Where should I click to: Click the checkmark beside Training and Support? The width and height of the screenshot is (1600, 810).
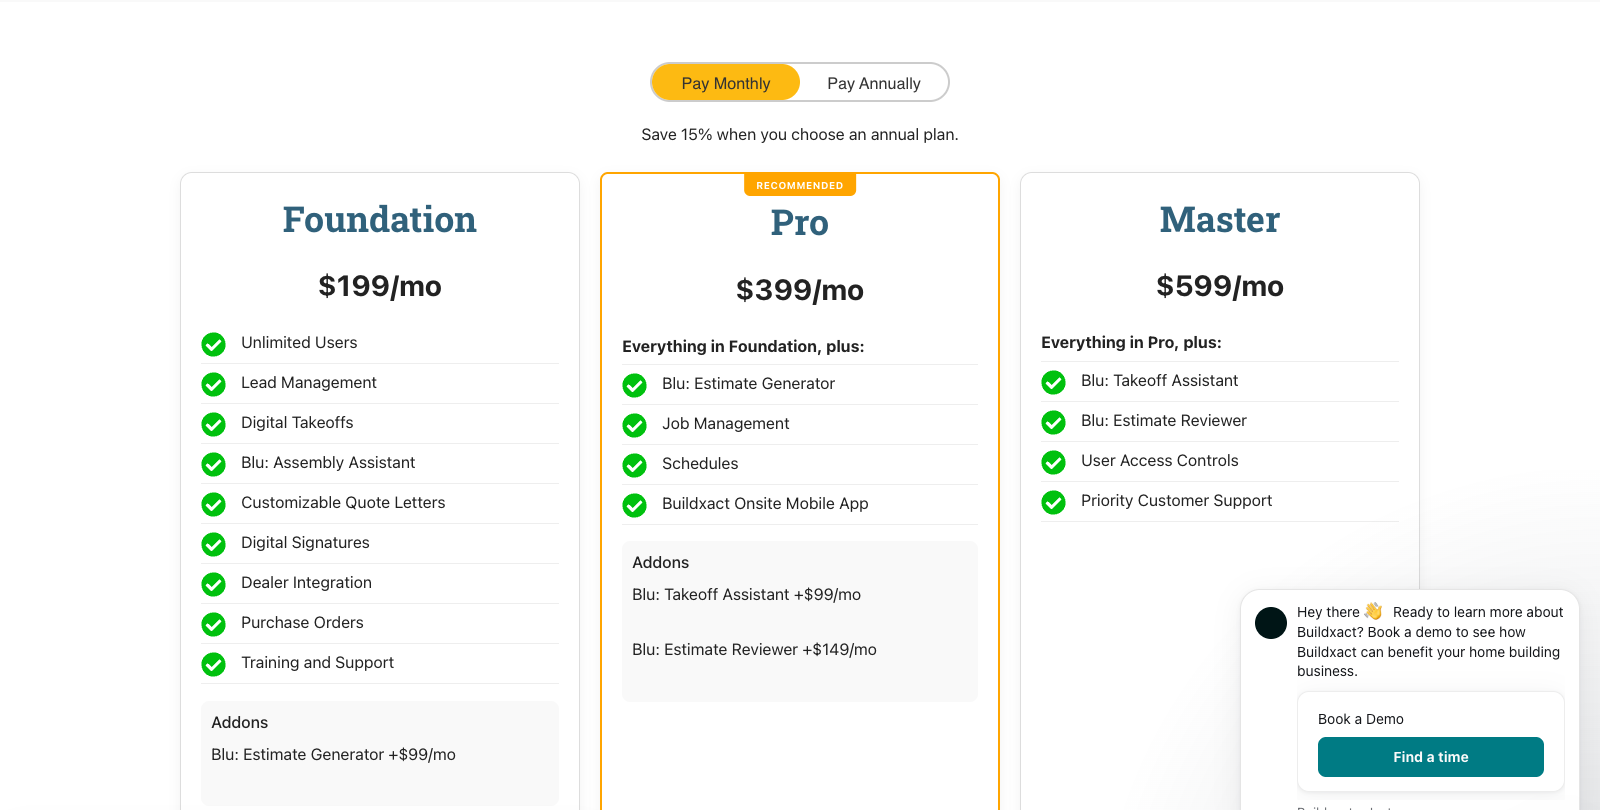coord(213,664)
